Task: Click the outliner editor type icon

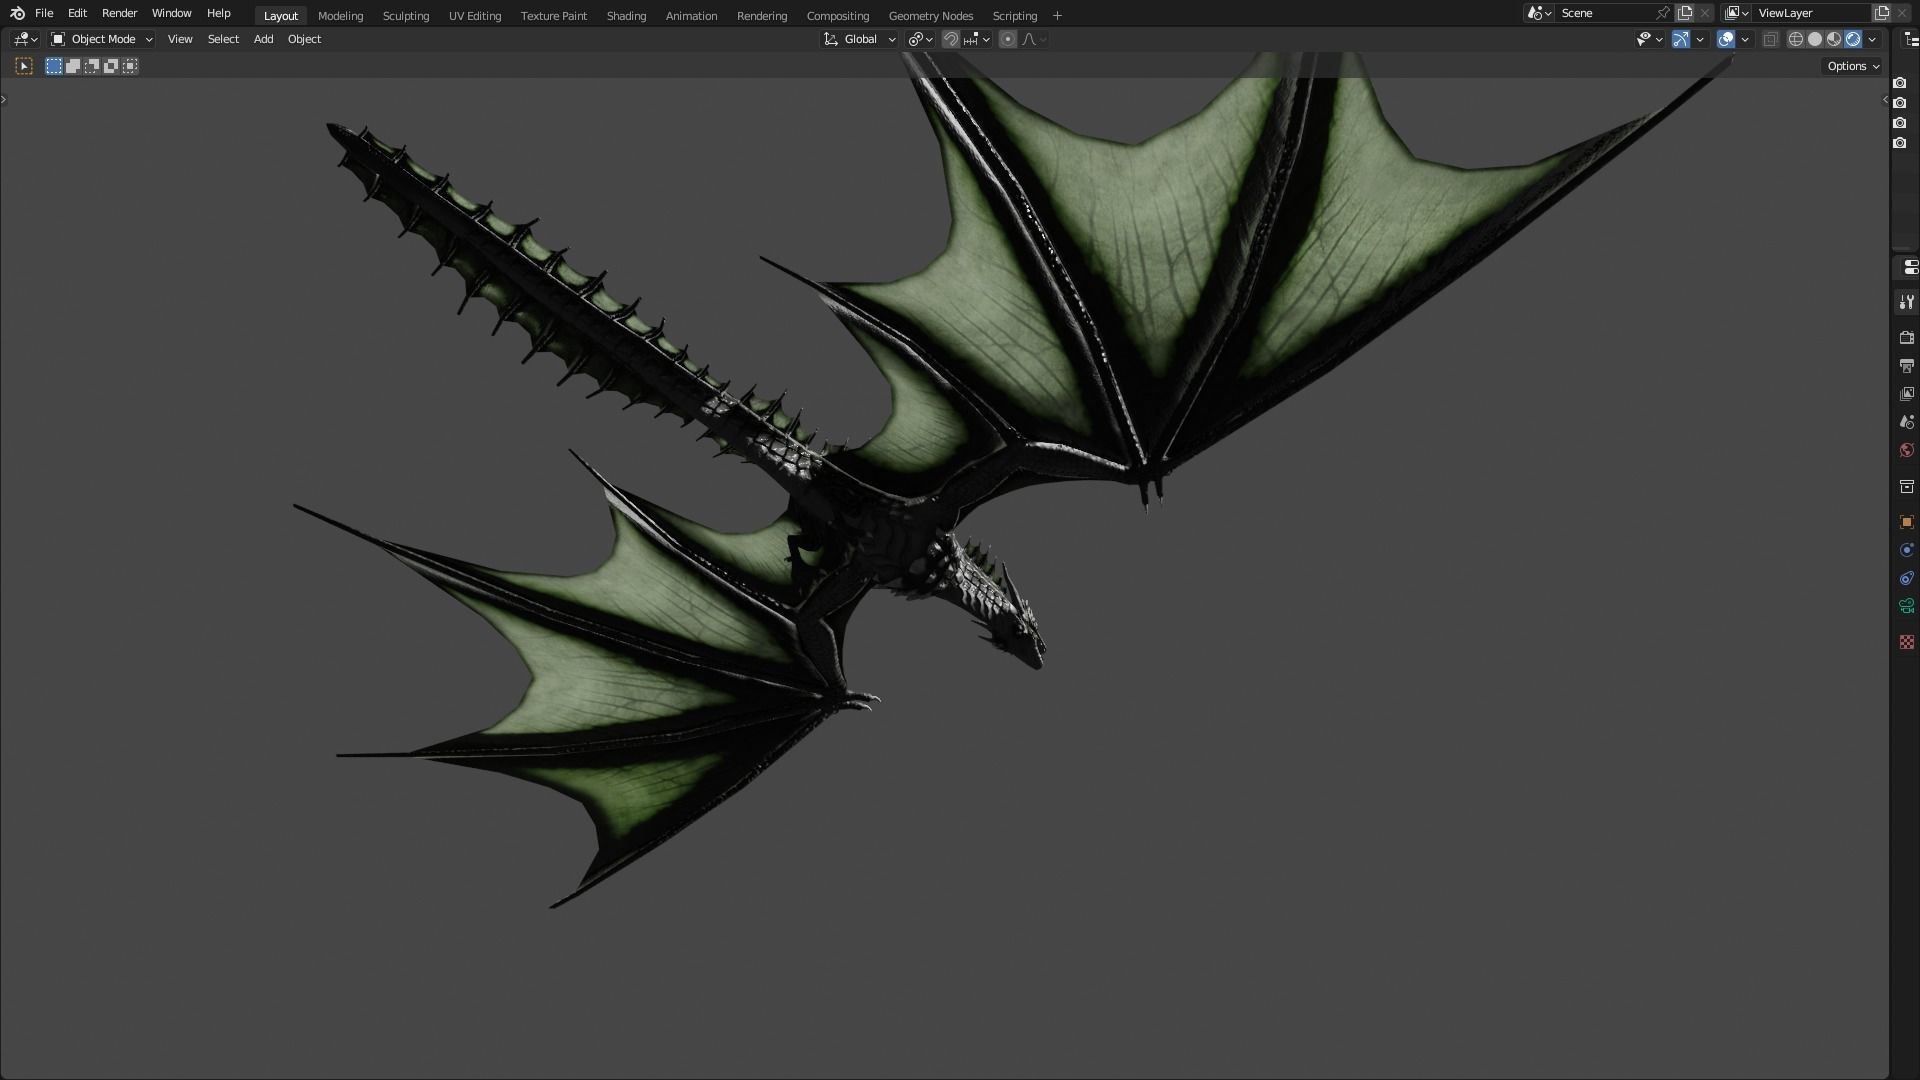Action: click(1911, 39)
